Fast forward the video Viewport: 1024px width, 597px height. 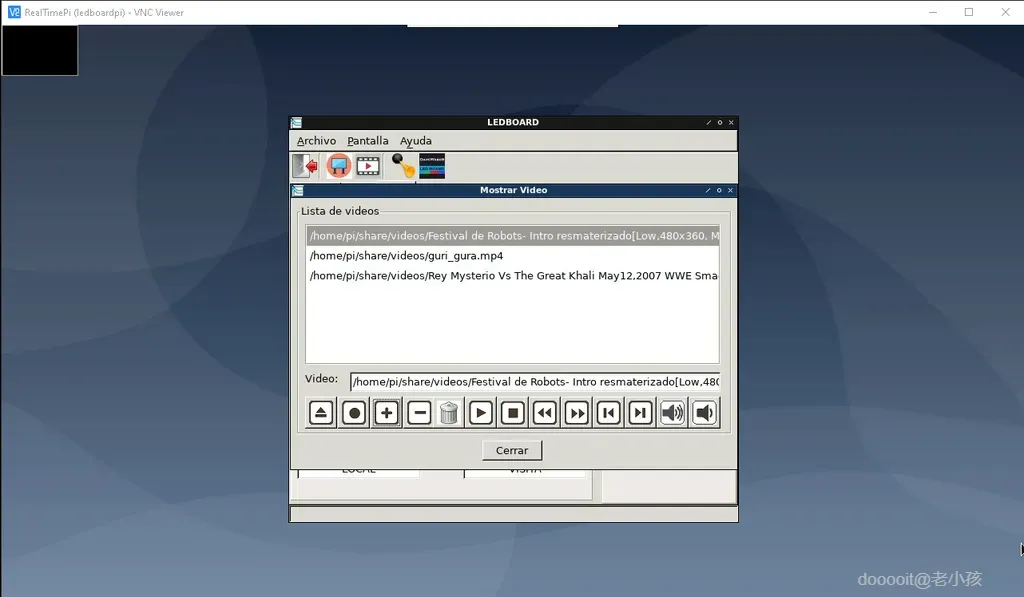pos(577,413)
